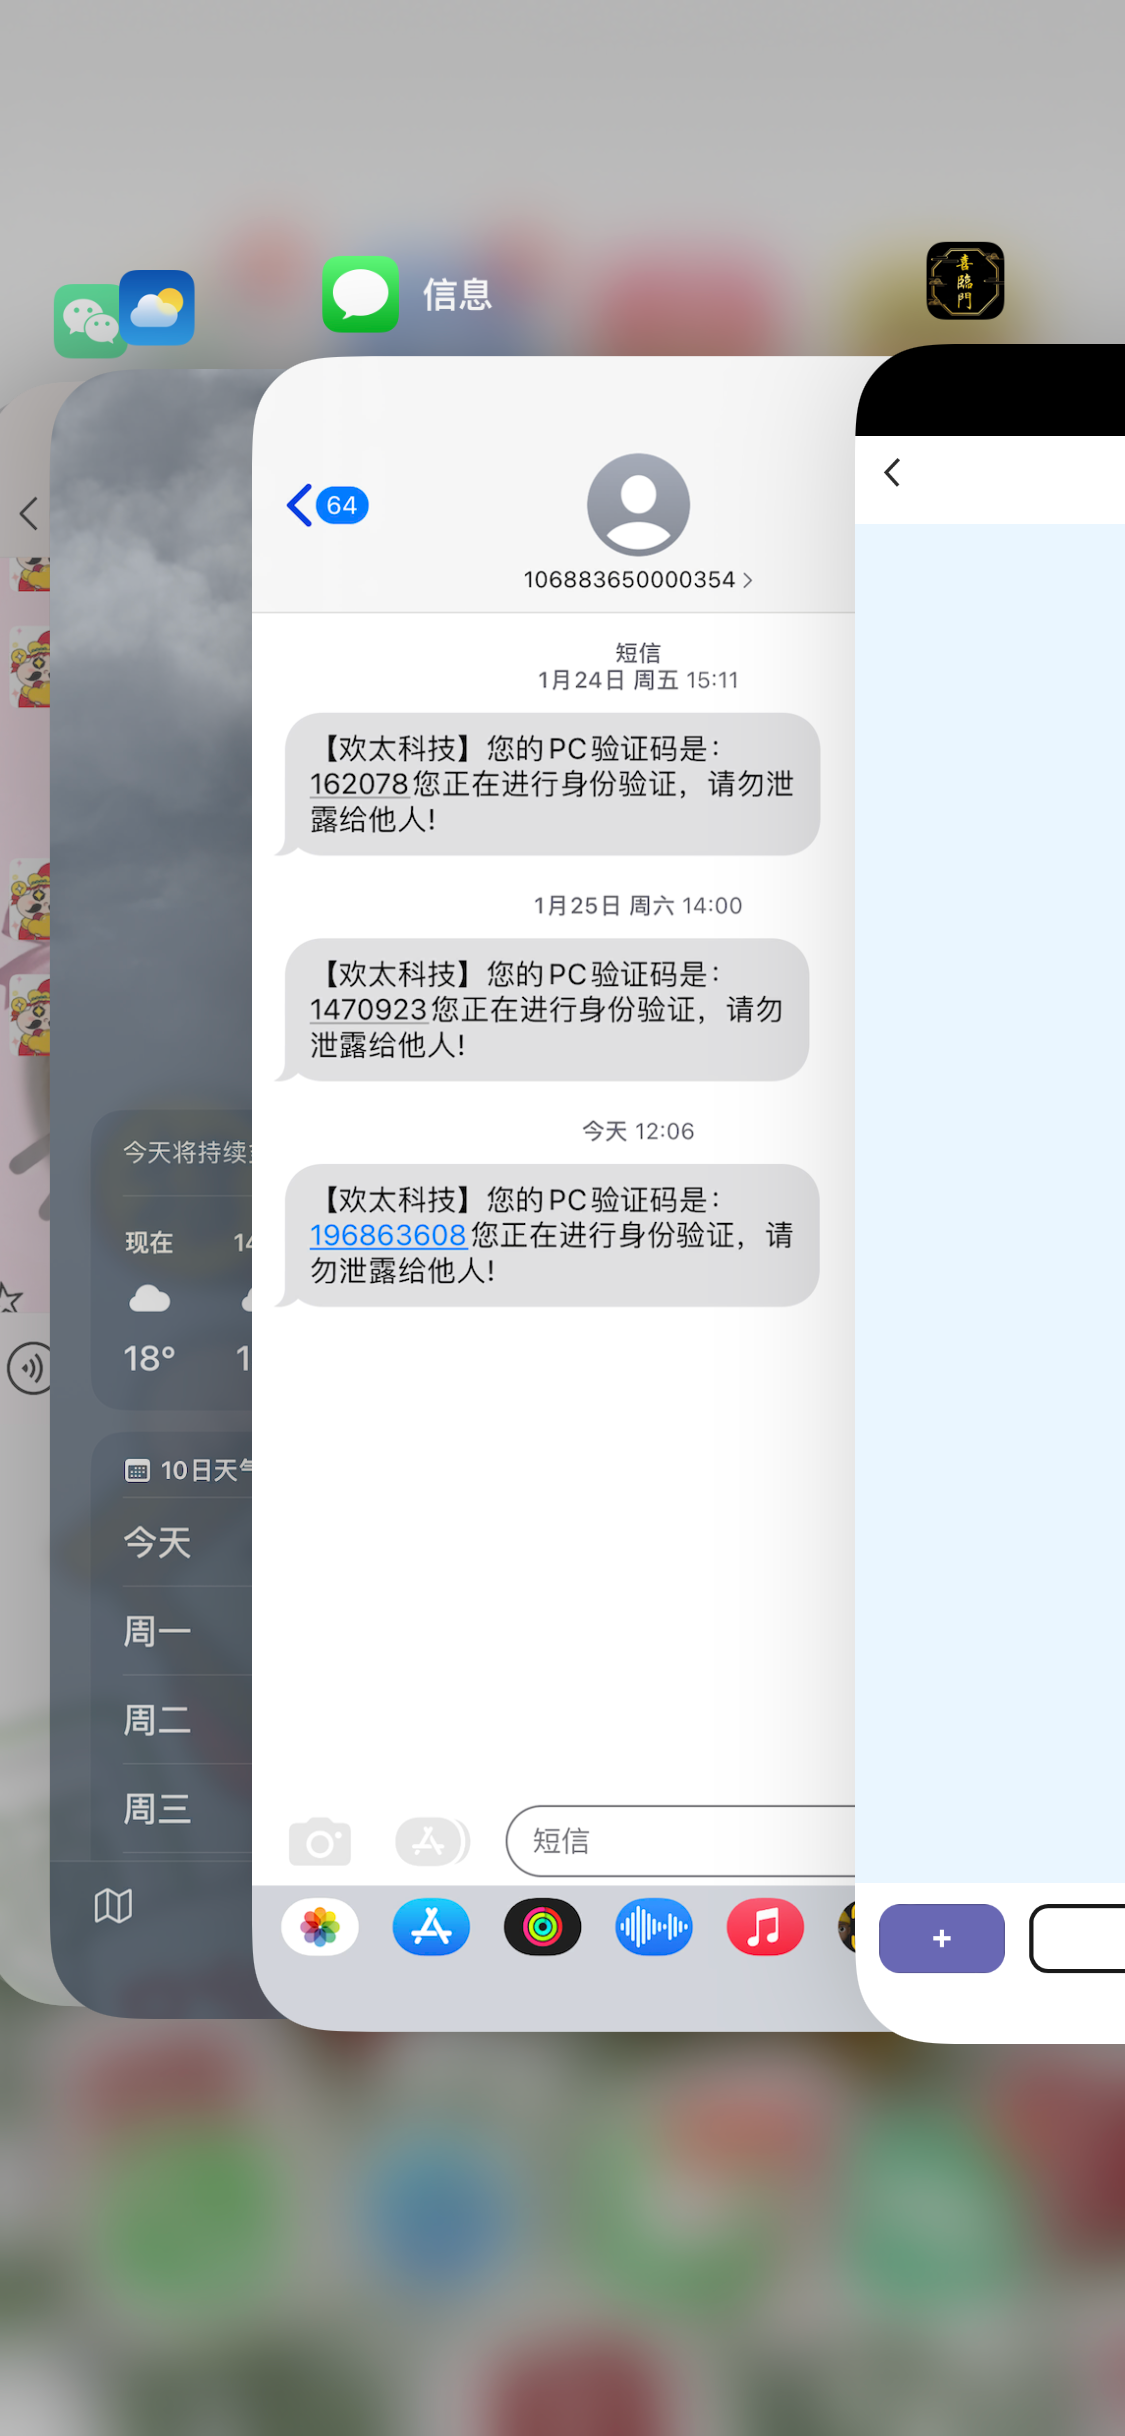Expand contact details for 106883650000354
The height and width of the screenshot is (2436, 1125).
coord(638,580)
